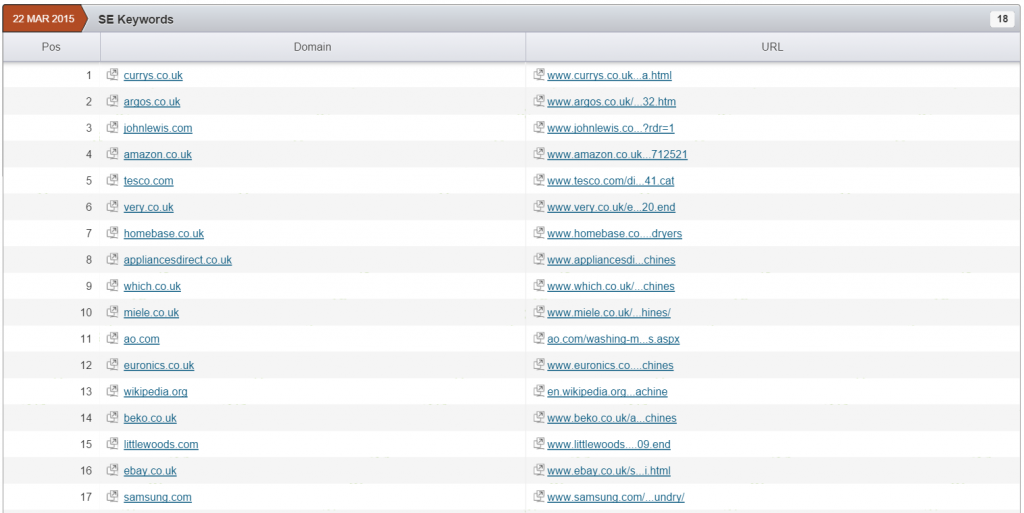This screenshot has height=513, width=1024.
Task: Sort by the Domain column header
Action: [x=312, y=47]
